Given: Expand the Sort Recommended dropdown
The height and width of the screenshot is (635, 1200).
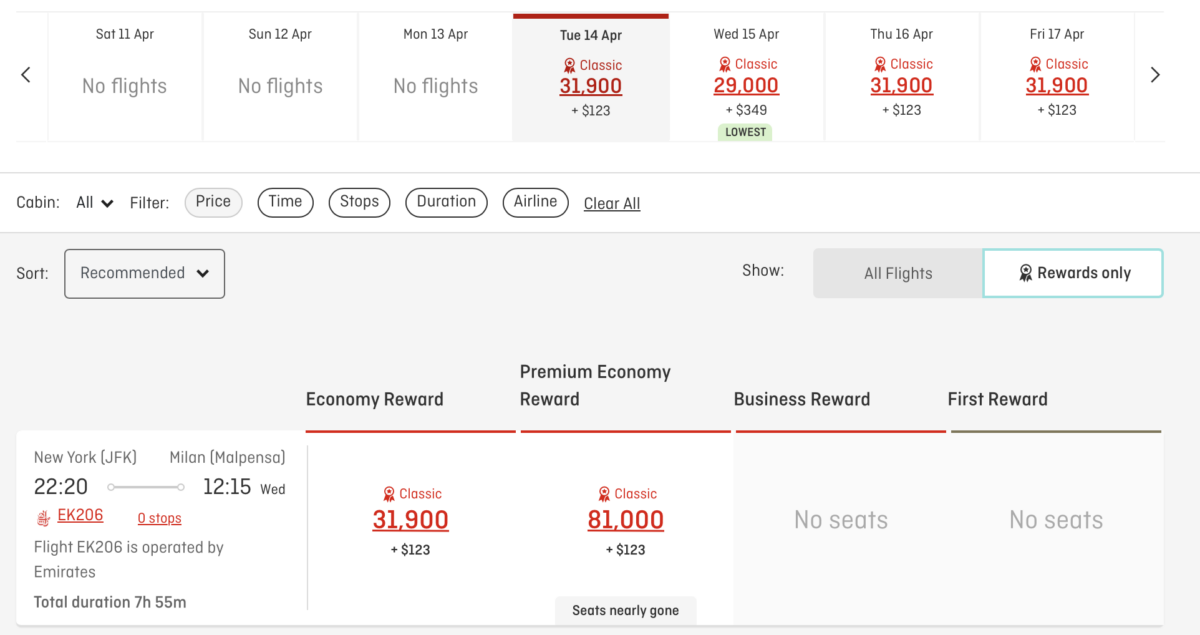Looking at the screenshot, I should (144, 273).
